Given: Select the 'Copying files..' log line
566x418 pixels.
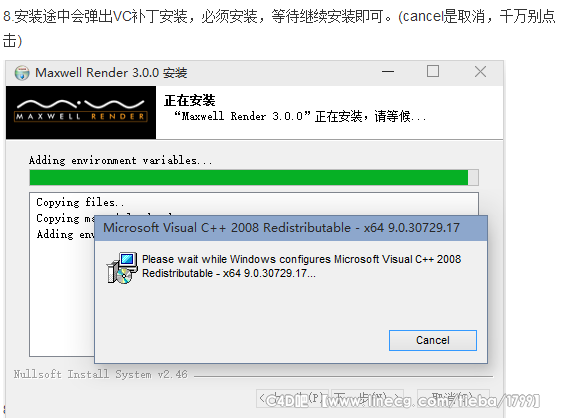Looking at the screenshot, I should (x=80, y=202).
